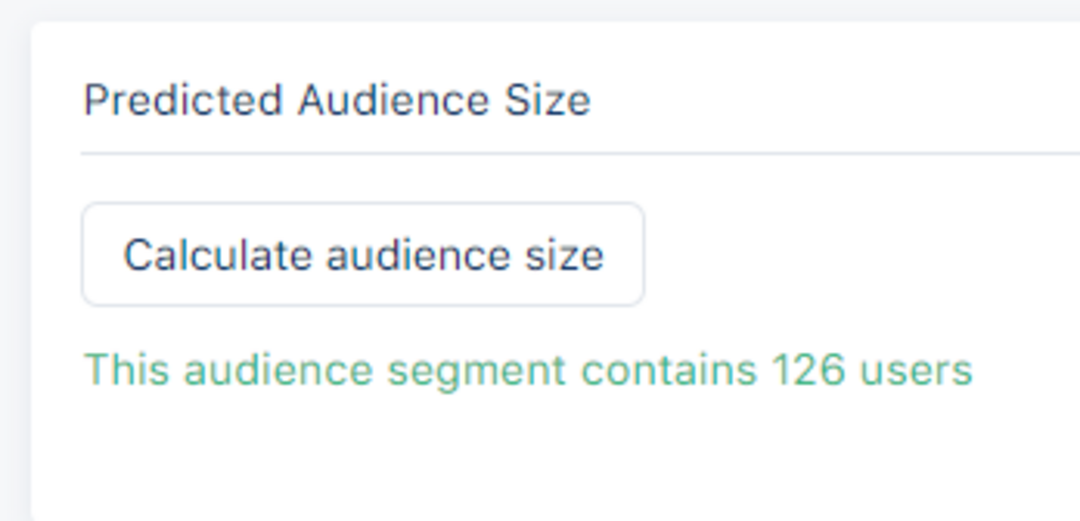This screenshot has height=521, width=1080.
Task: Click gray background strip above the card
Action: pos(540,9)
